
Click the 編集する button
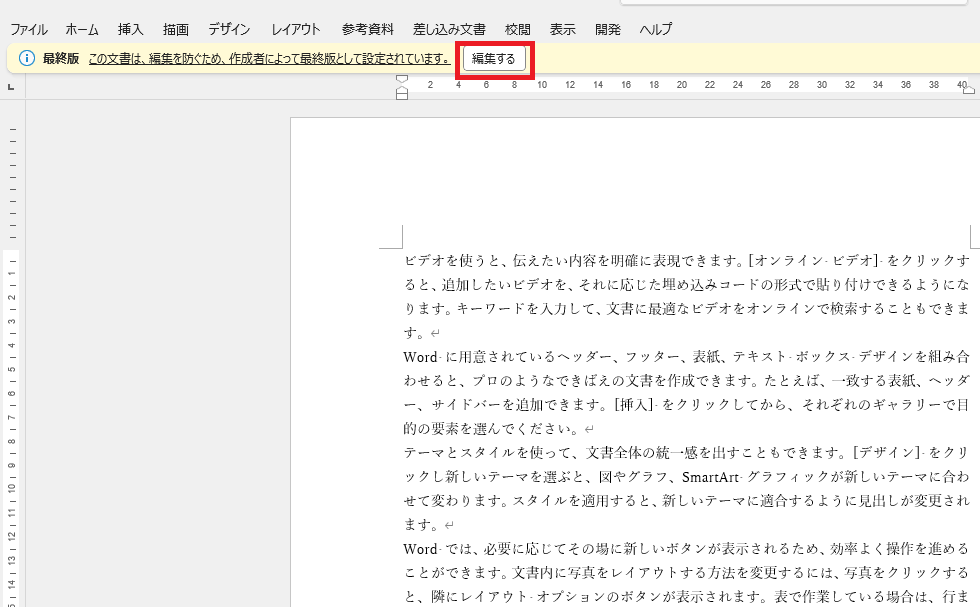[494, 59]
